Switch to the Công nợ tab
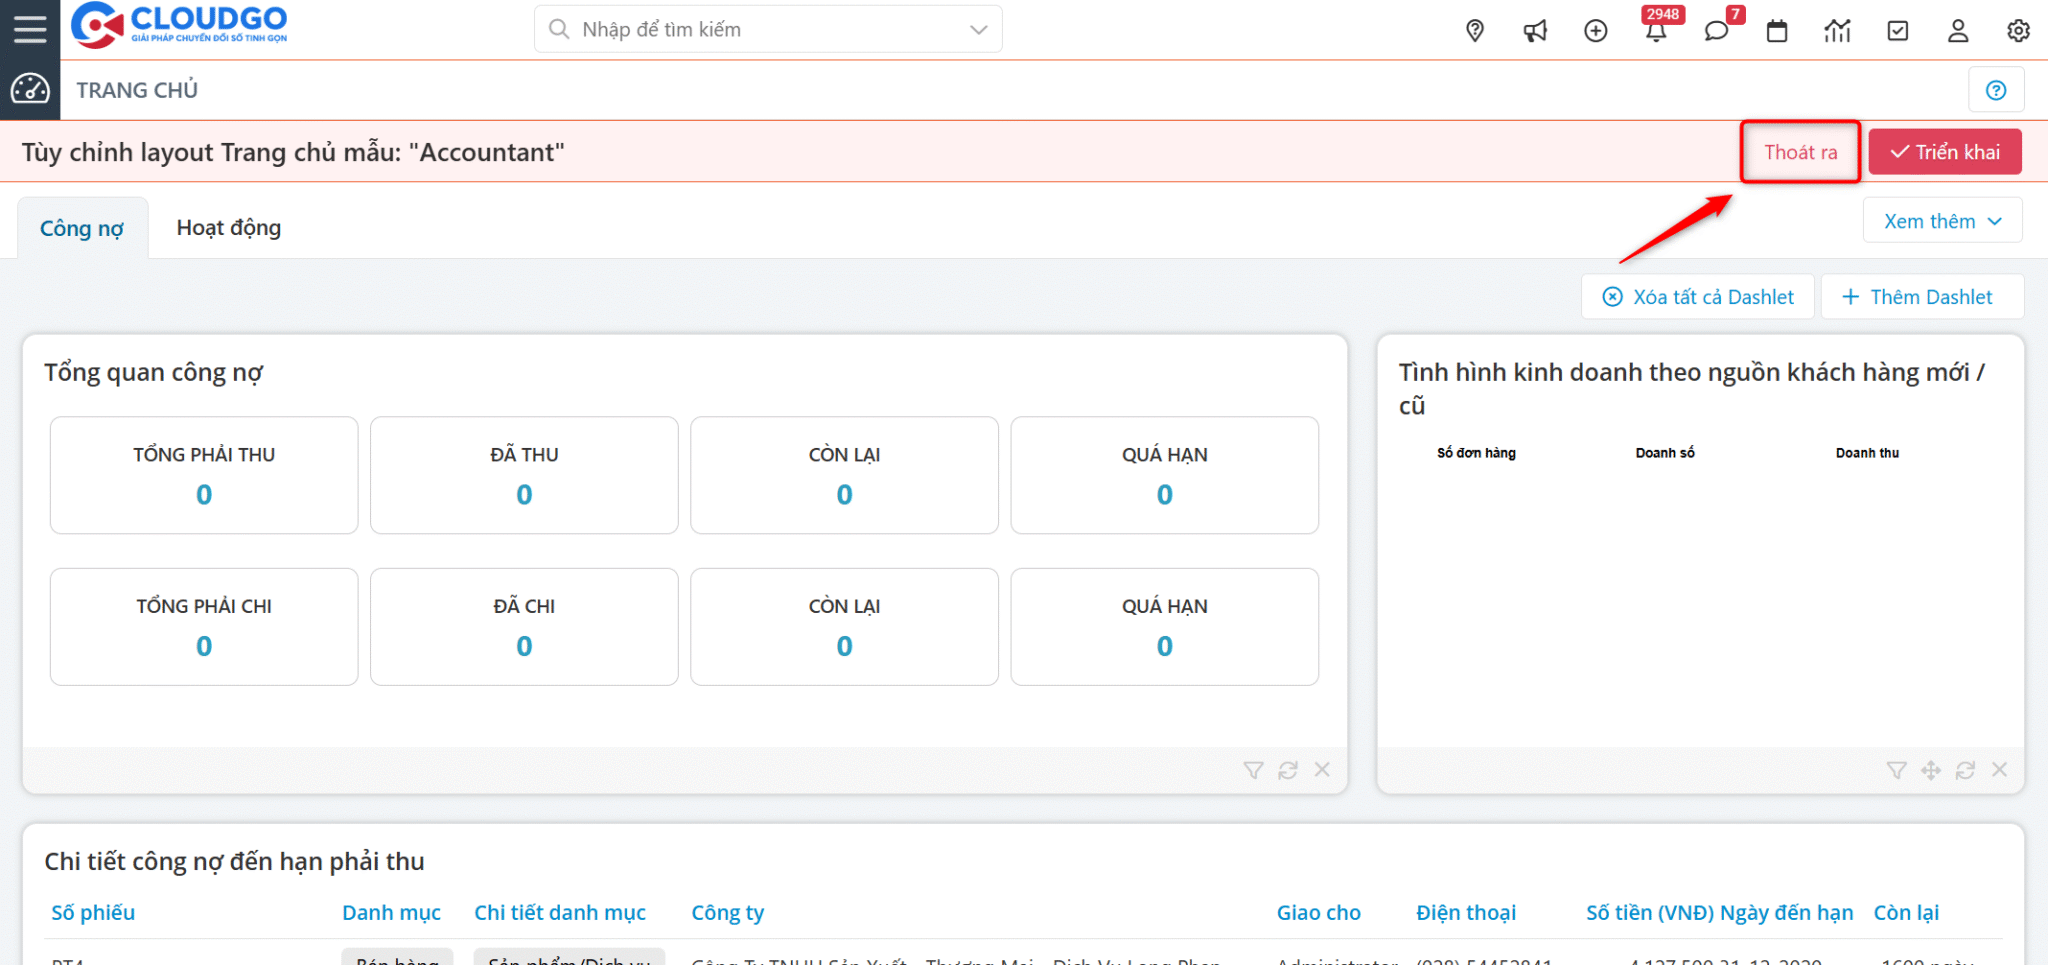Image resolution: width=2048 pixels, height=965 pixels. pos(82,228)
